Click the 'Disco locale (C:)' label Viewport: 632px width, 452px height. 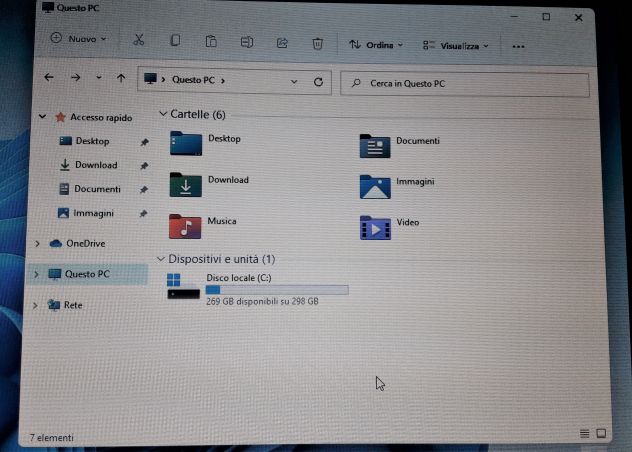pos(239,278)
